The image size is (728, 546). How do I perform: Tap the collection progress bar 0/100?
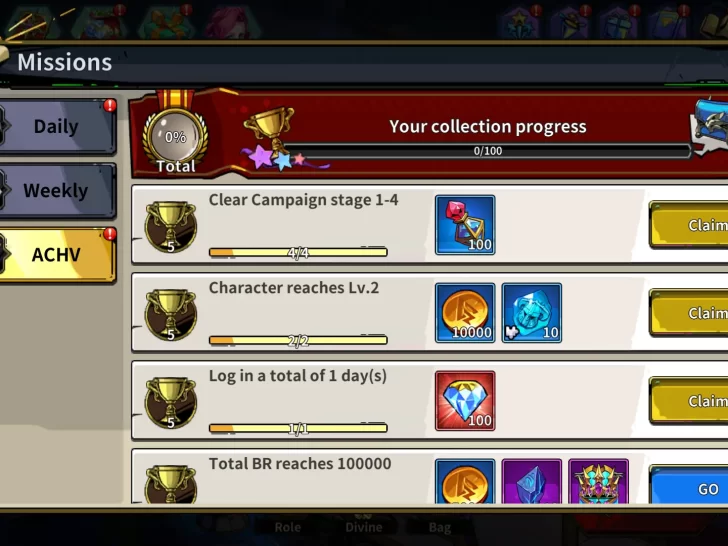487,151
